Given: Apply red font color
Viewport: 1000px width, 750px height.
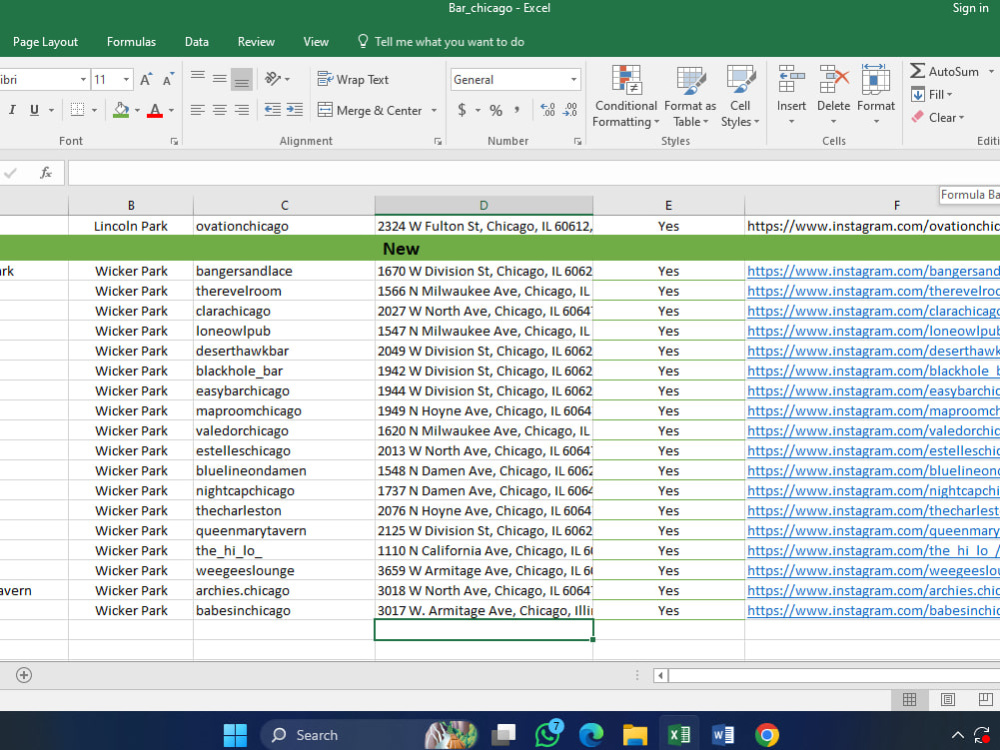Looking at the screenshot, I should click(x=154, y=110).
